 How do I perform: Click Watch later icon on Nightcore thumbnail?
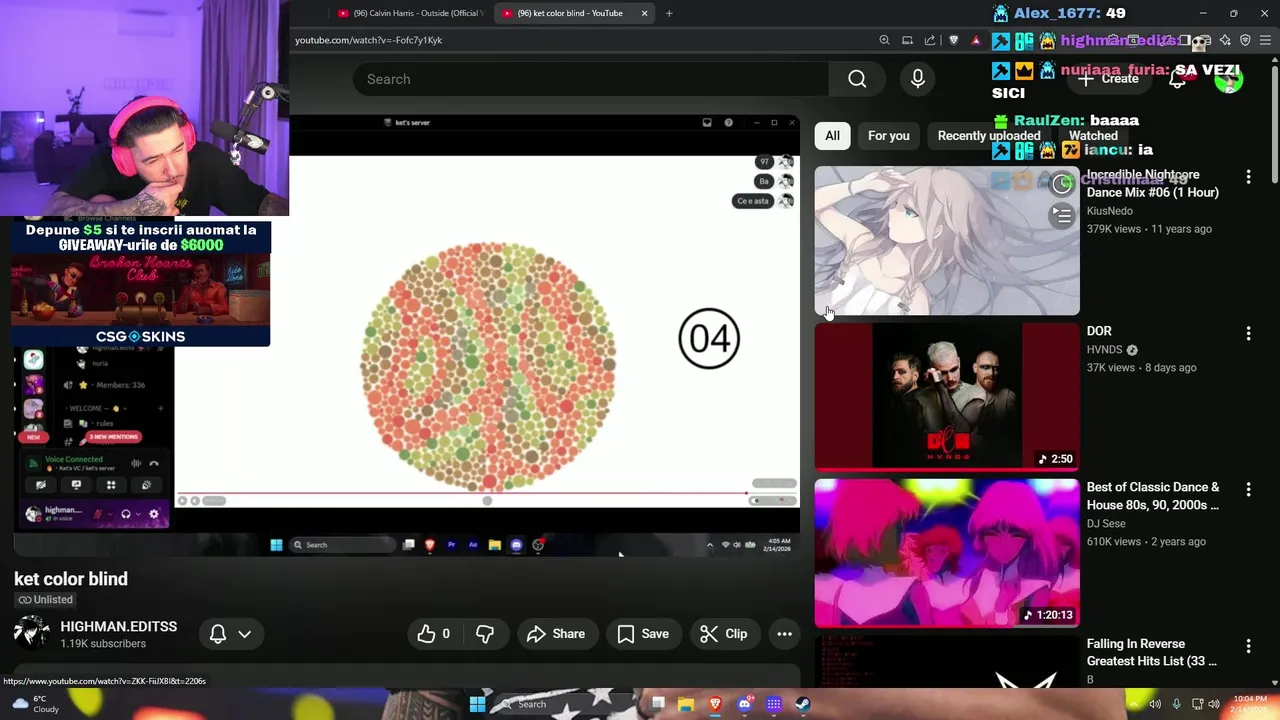1062,184
